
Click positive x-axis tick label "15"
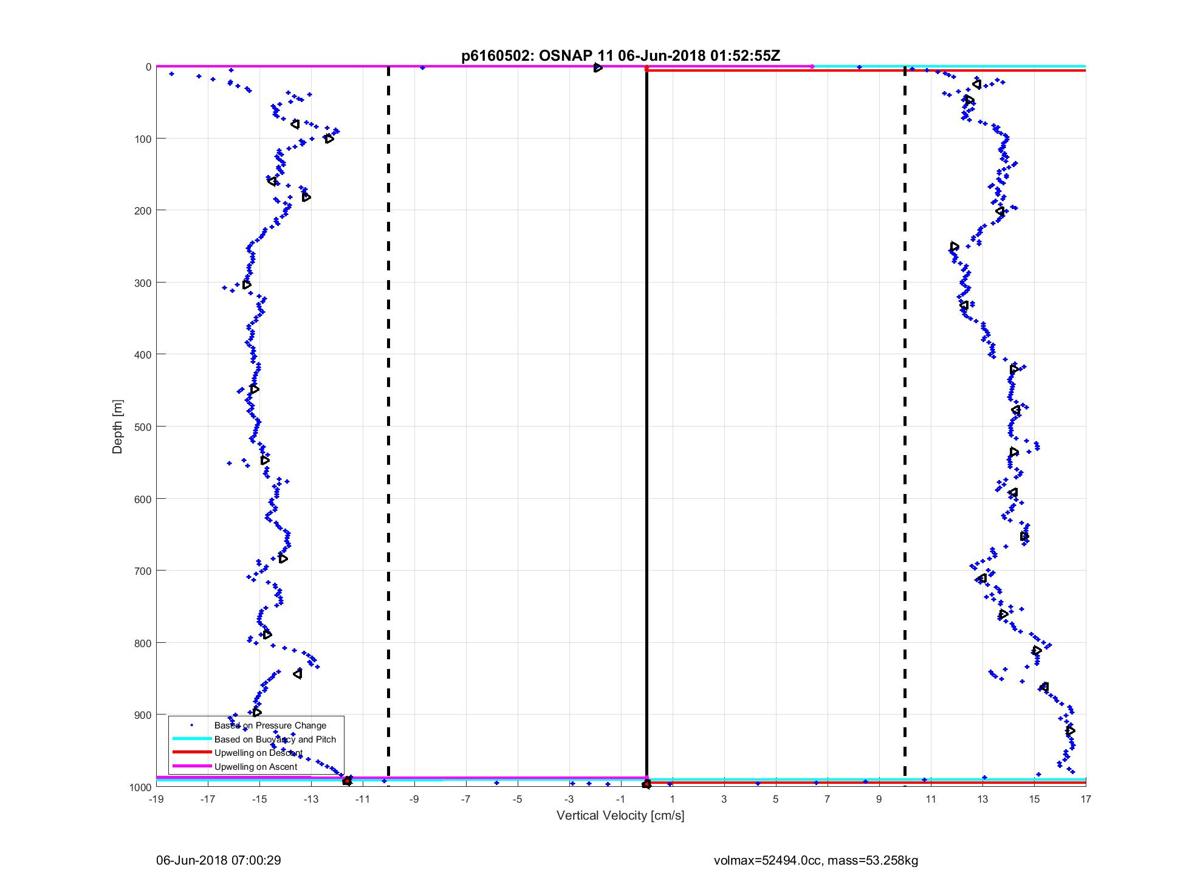tap(1034, 800)
